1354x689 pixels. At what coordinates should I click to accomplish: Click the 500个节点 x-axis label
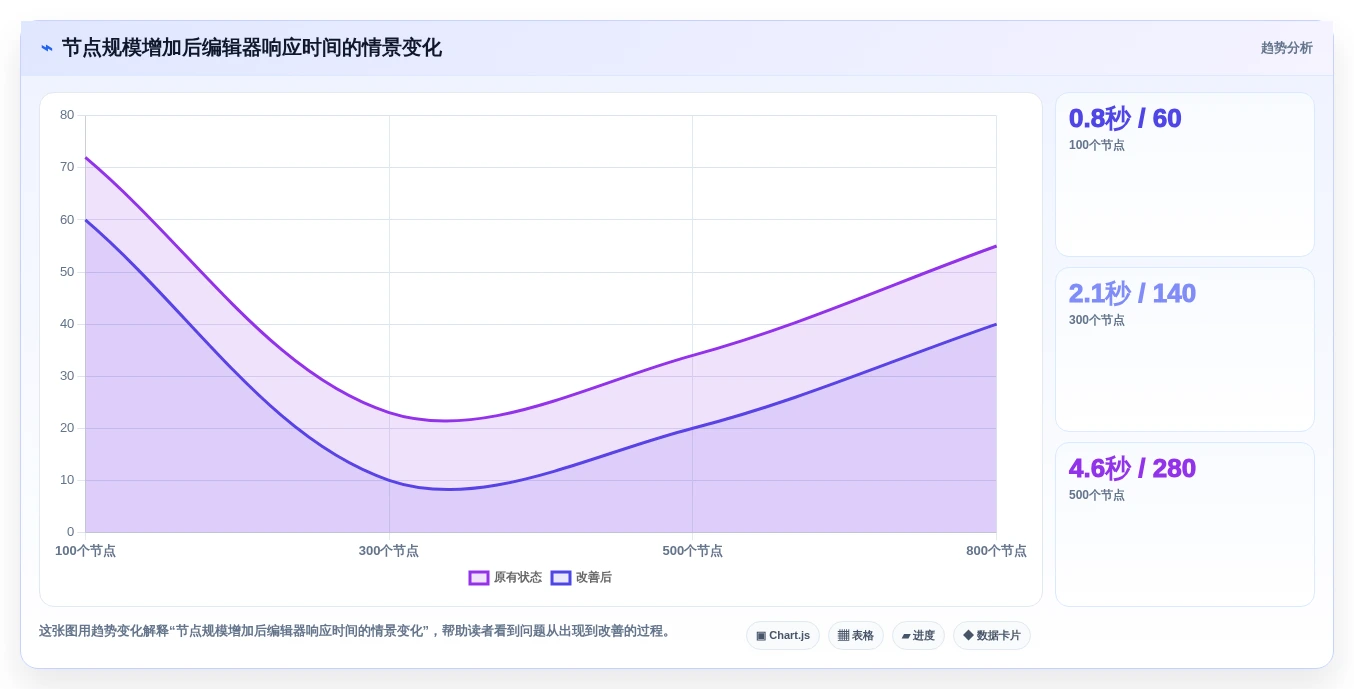[692, 551]
